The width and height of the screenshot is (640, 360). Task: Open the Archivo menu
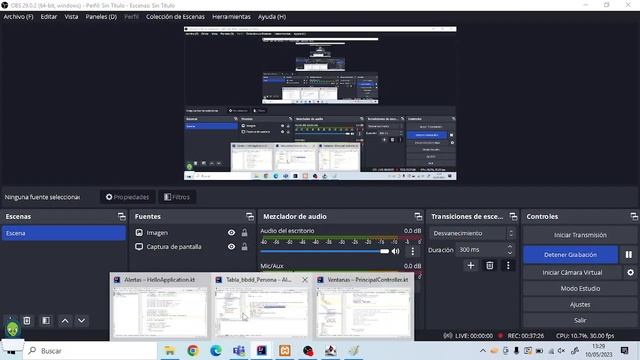click(x=18, y=17)
